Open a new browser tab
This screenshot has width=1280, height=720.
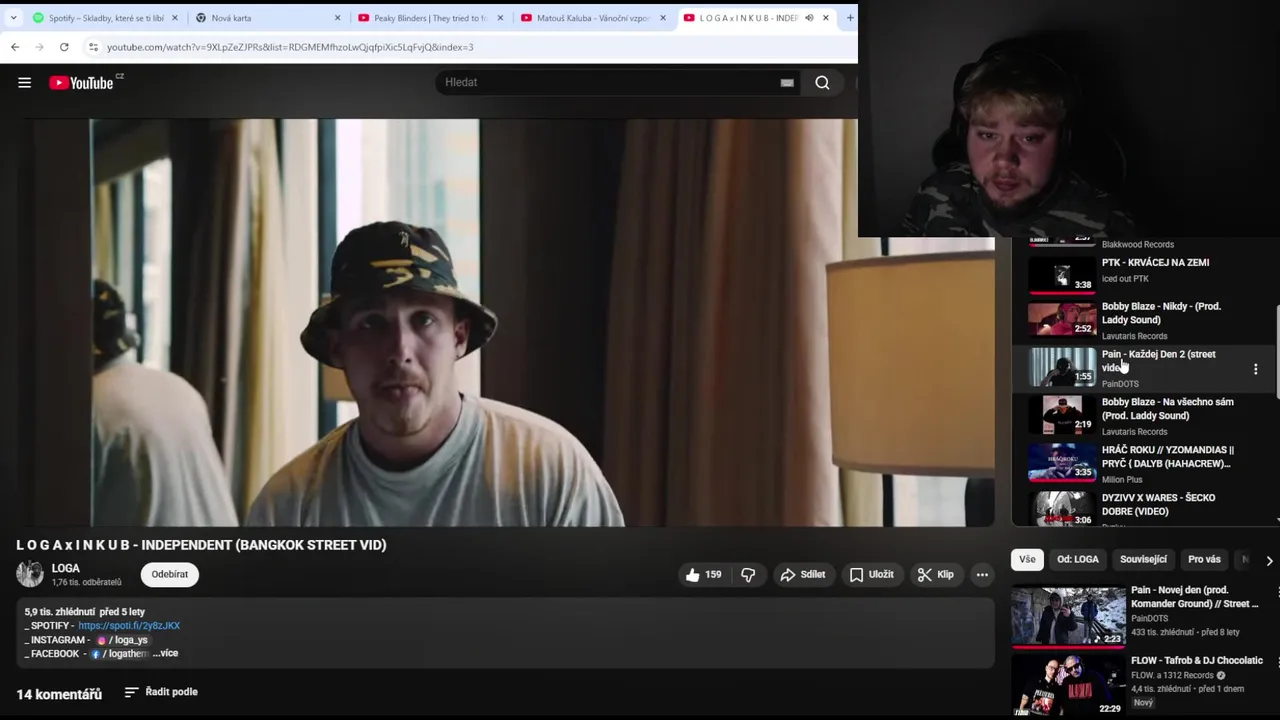(849, 18)
